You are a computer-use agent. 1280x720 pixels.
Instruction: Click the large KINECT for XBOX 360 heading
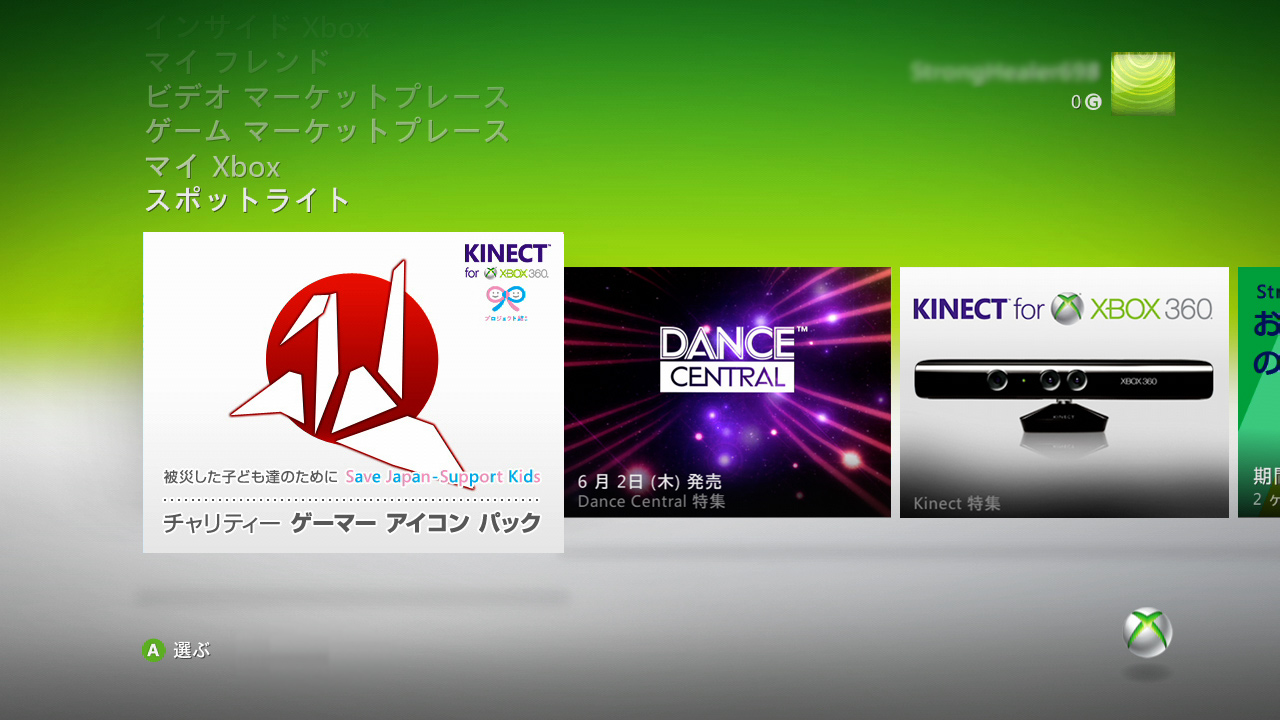point(1062,309)
